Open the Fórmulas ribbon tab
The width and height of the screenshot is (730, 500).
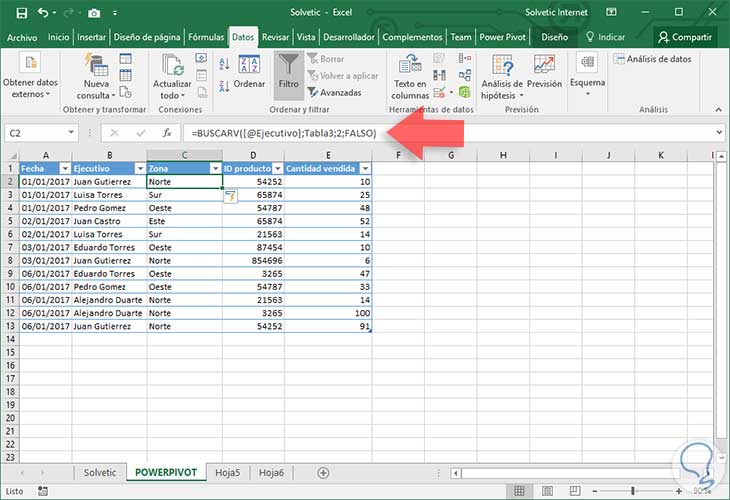(205, 37)
